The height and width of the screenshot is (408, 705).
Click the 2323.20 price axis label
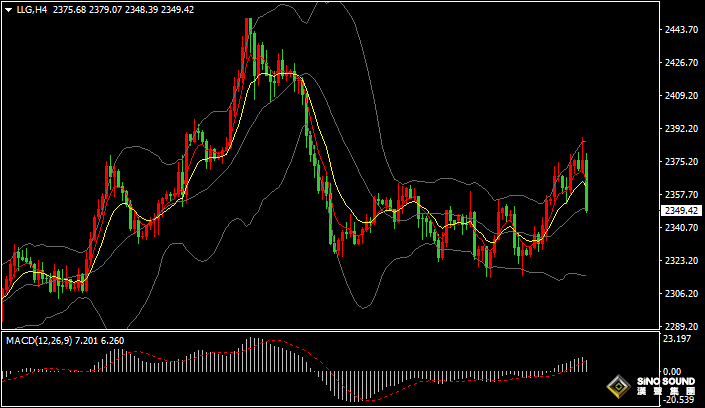click(681, 261)
